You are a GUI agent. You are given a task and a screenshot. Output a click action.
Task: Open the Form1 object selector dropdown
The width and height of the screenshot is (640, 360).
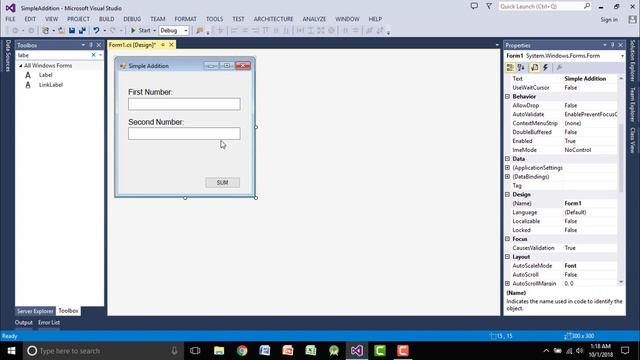point(622,56)
